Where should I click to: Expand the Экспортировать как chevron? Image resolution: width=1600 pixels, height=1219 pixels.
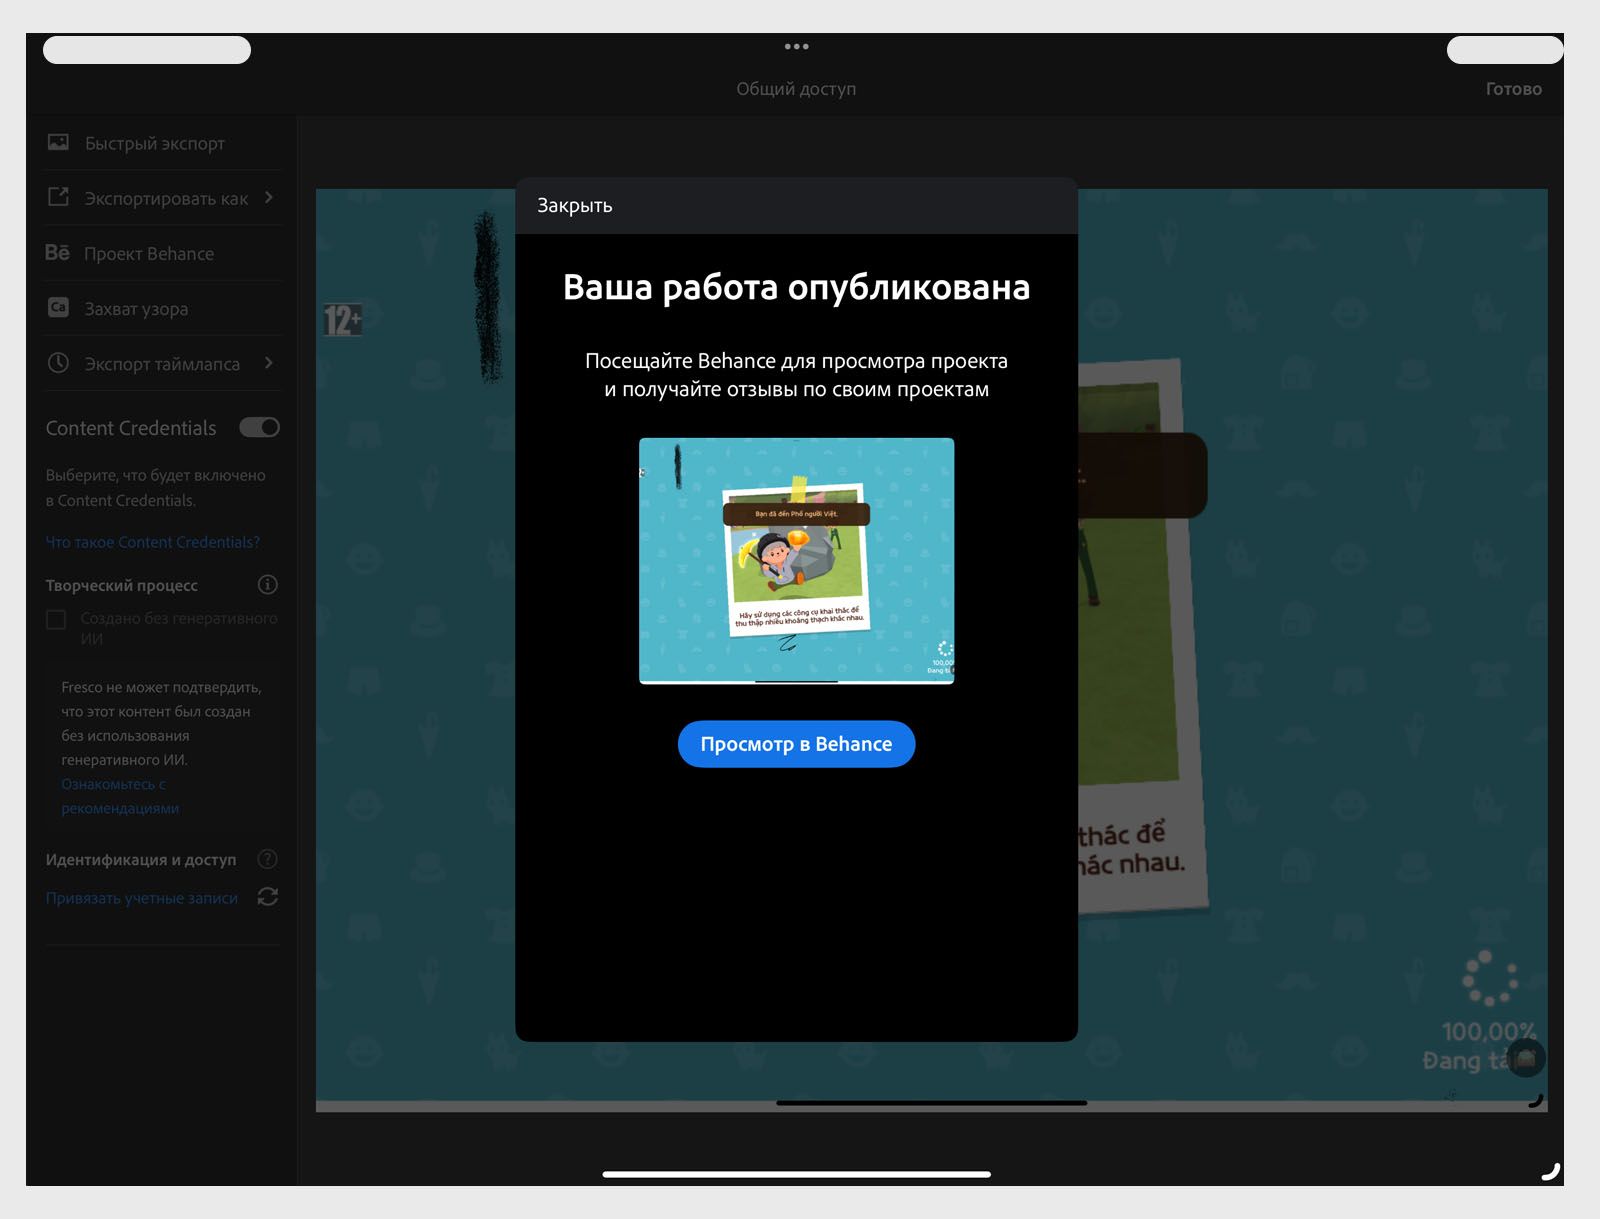(269, 198)
